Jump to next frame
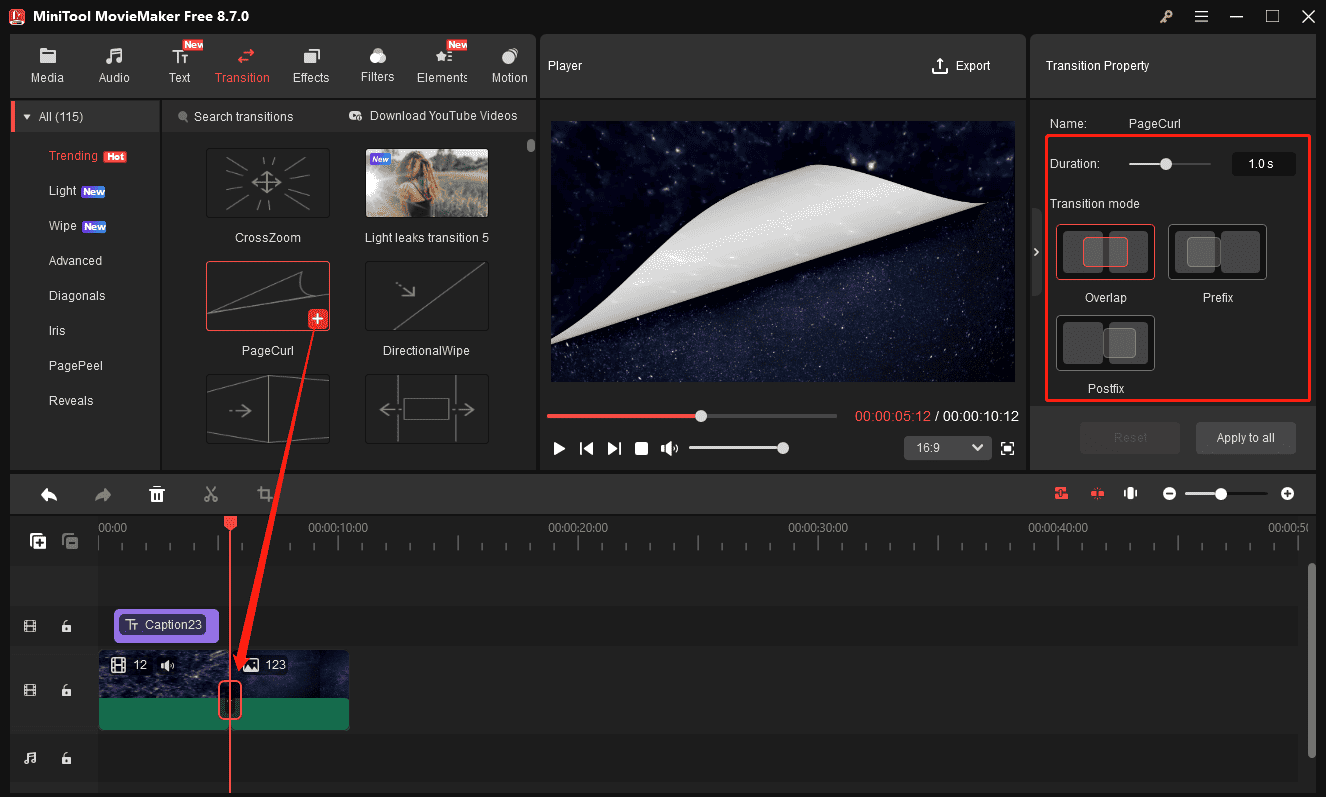1326x797 pixels. [x=614, y=448]
